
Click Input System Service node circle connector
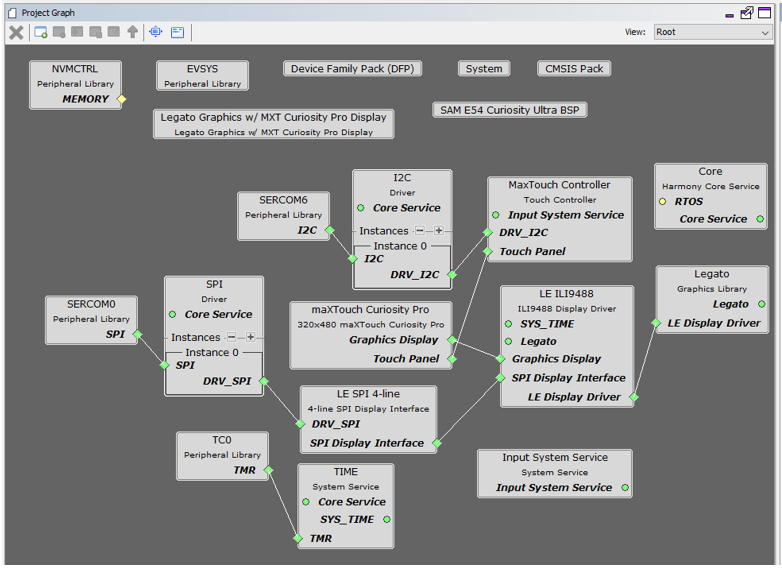[625, 487]
